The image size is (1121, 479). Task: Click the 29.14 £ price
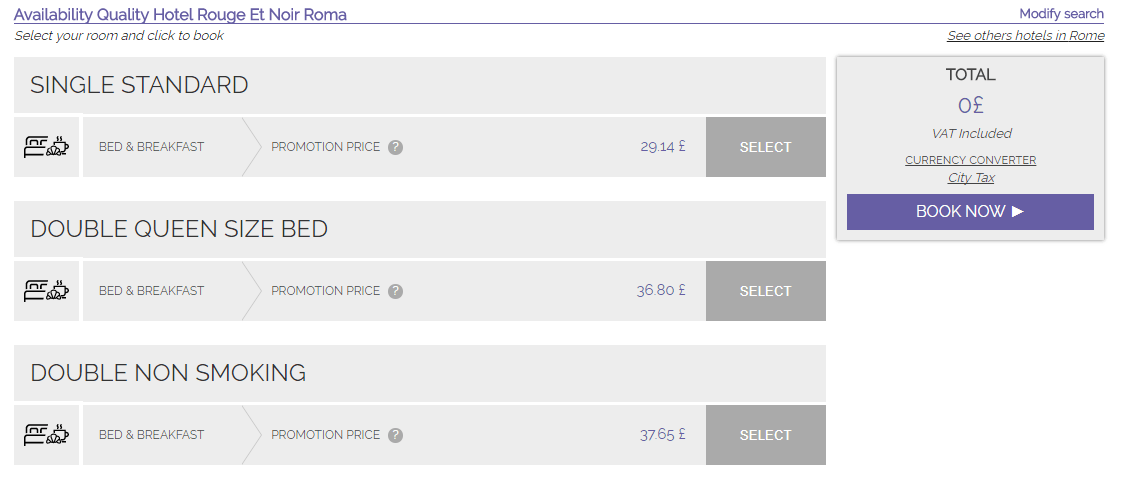coord(663,147)
